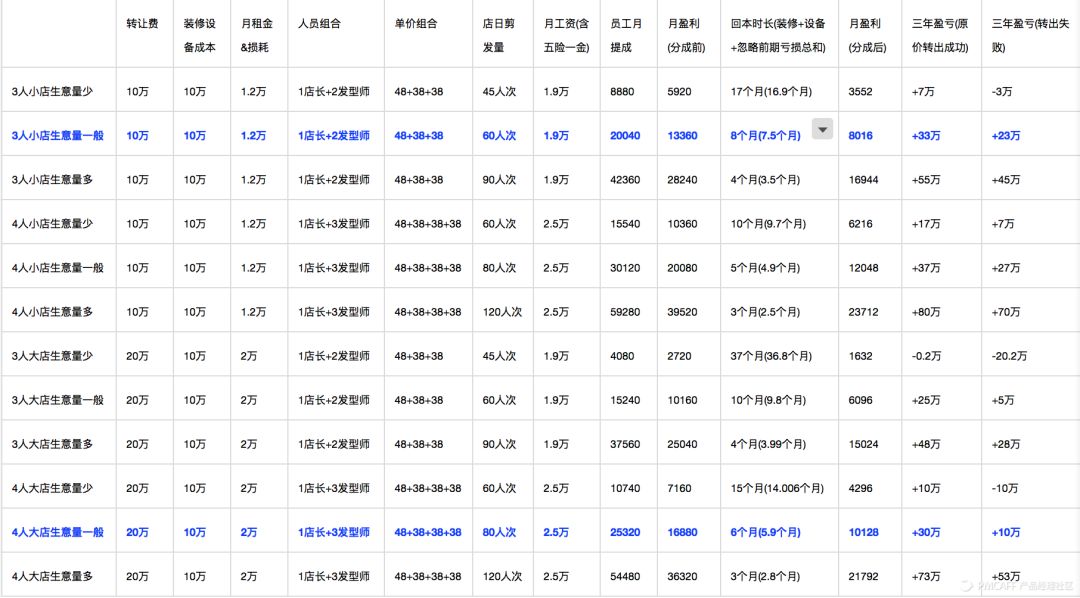
Task: Click the blue +33万 cell
Action: tap(927, 136)
